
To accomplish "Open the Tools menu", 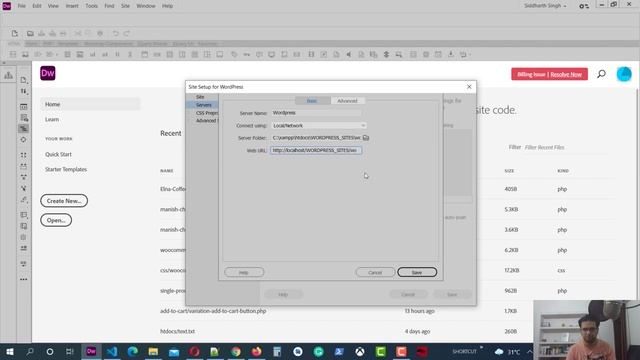I will click(91, 6).
